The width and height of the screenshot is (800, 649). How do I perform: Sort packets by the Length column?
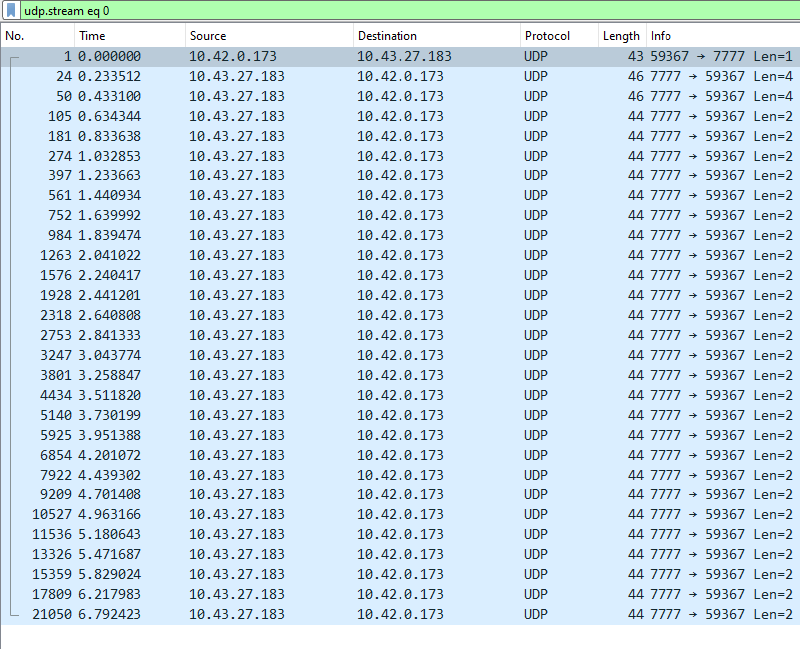coord(620,35)
